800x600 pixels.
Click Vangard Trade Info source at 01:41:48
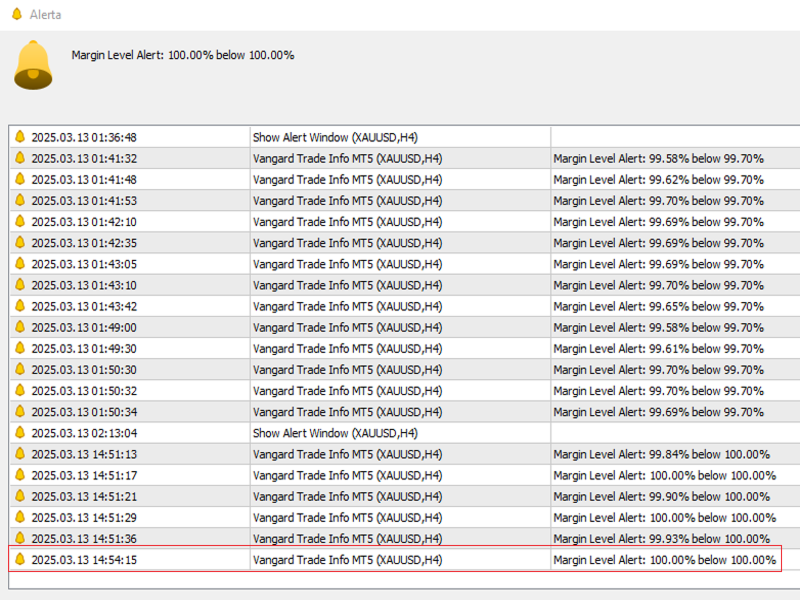click(x=347, y=180)
